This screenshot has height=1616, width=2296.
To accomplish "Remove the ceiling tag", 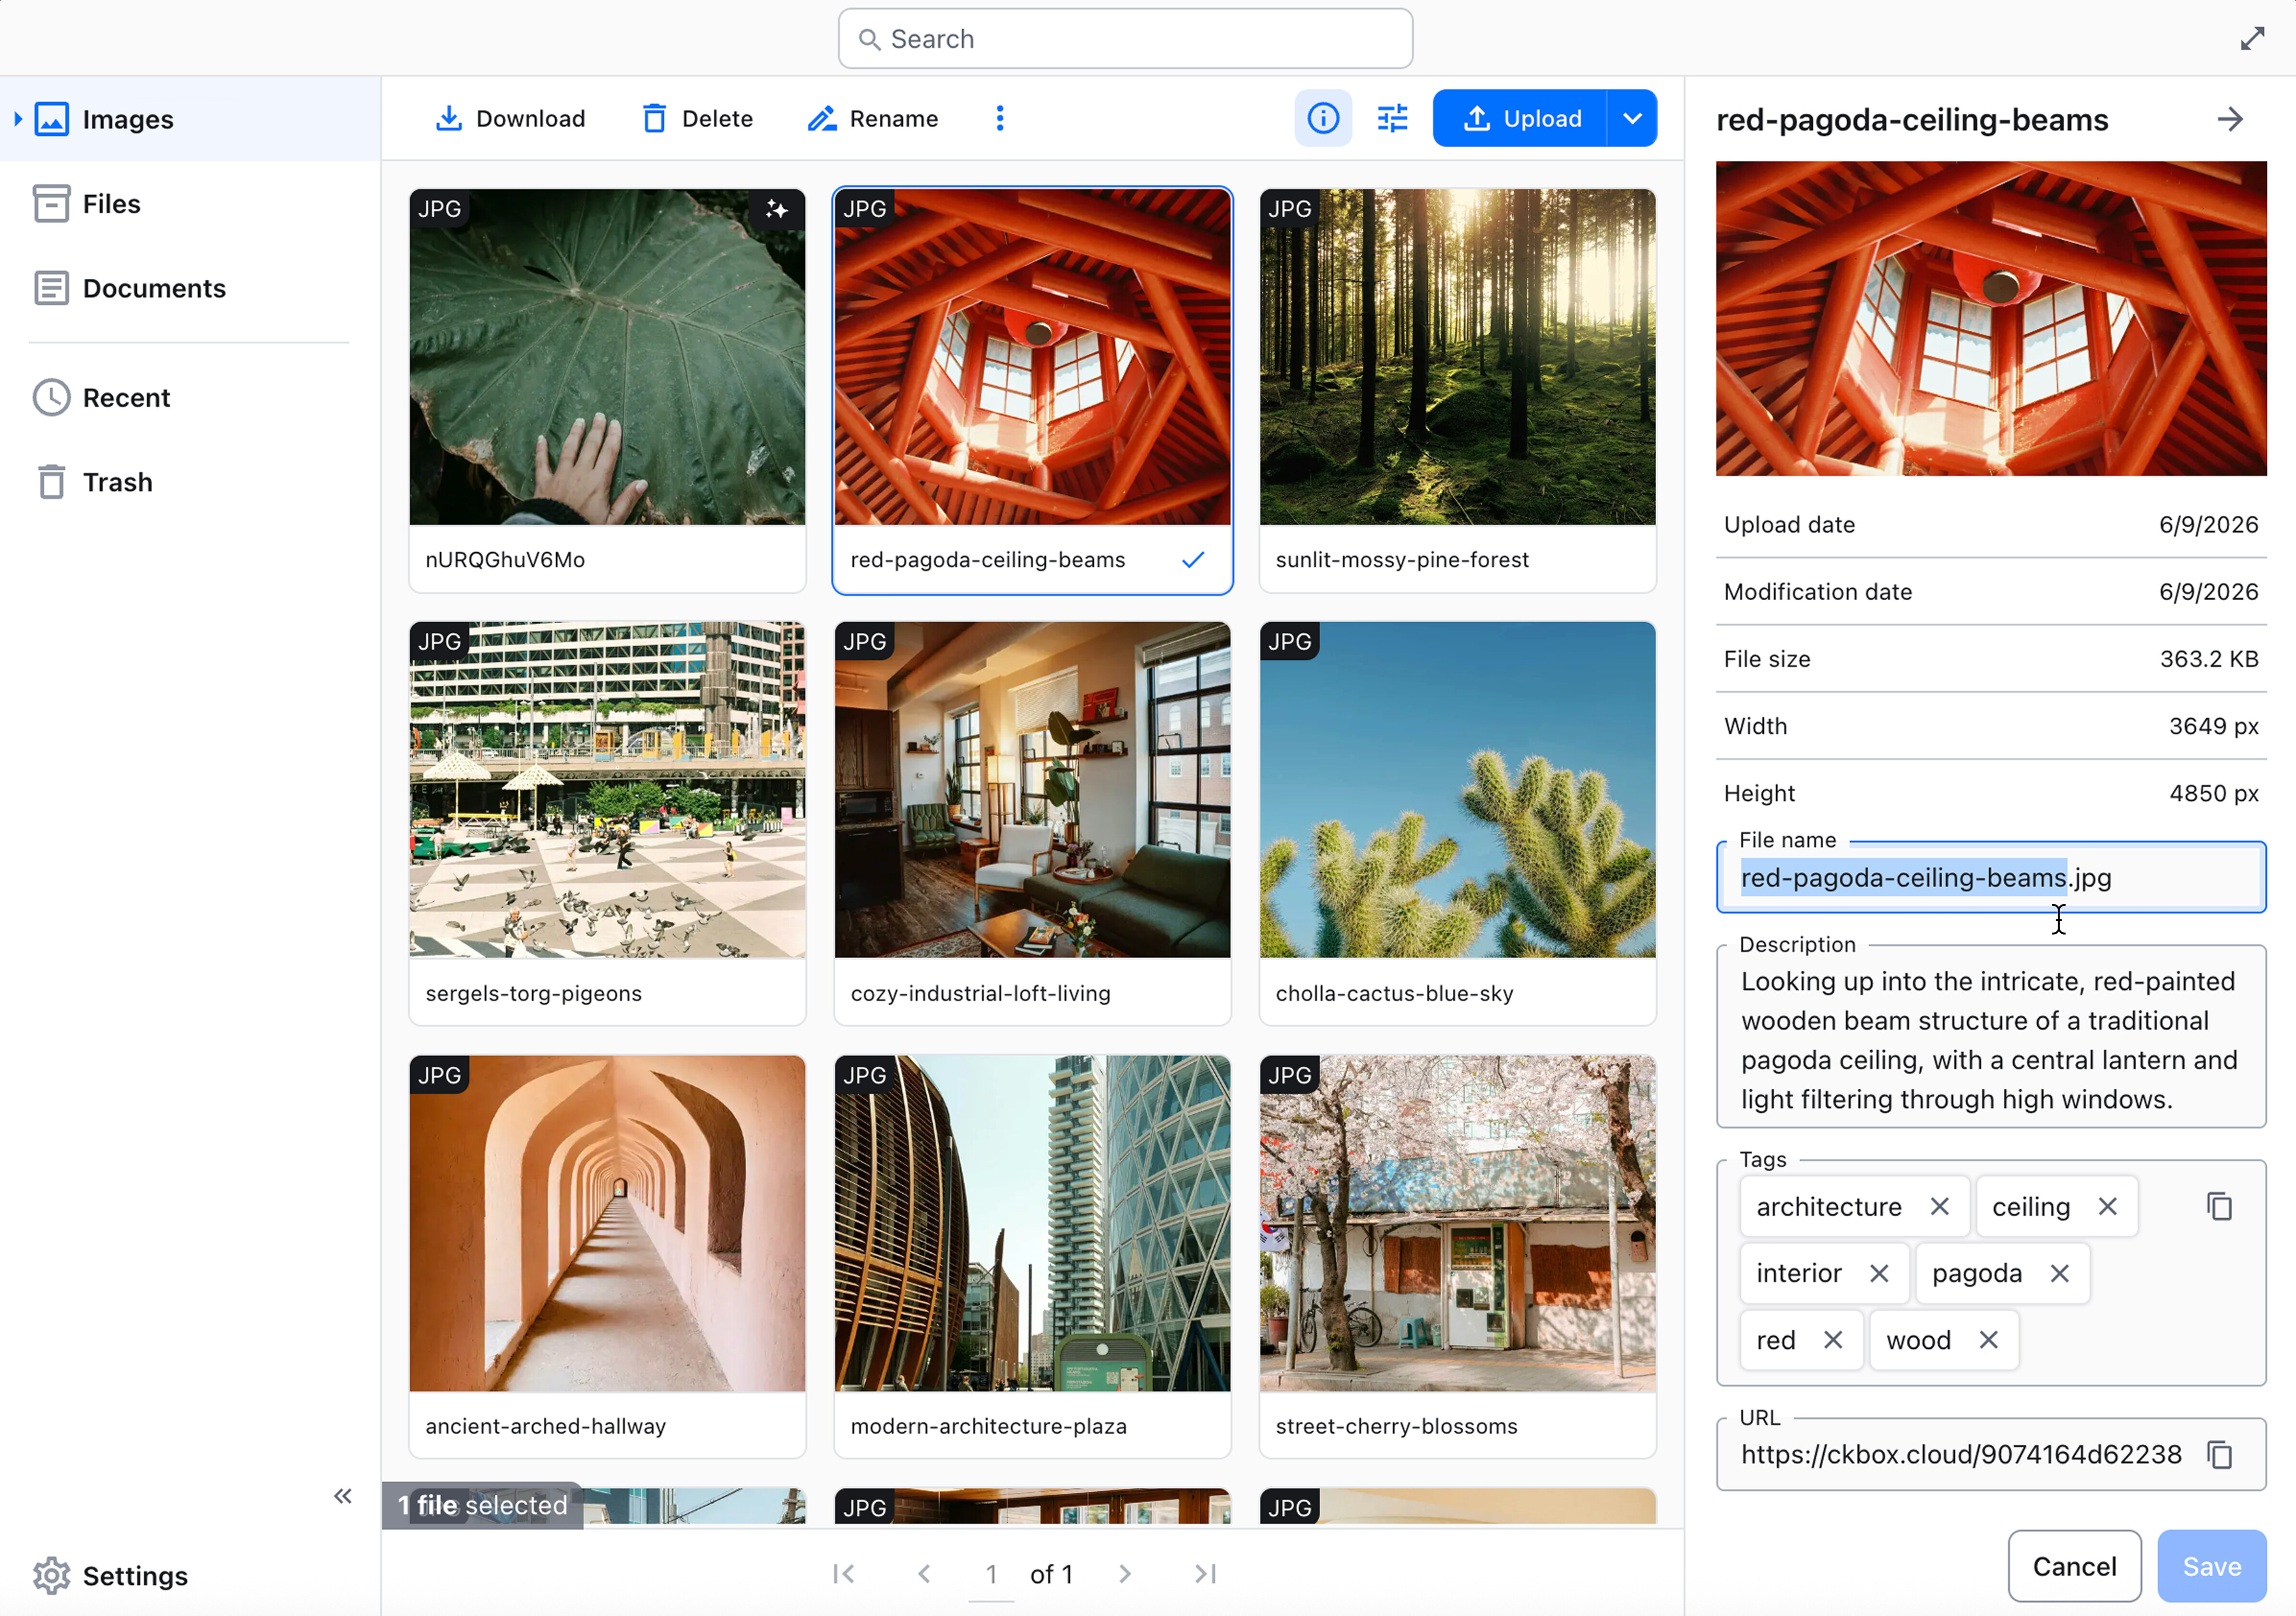I will click(2107, 1207).
